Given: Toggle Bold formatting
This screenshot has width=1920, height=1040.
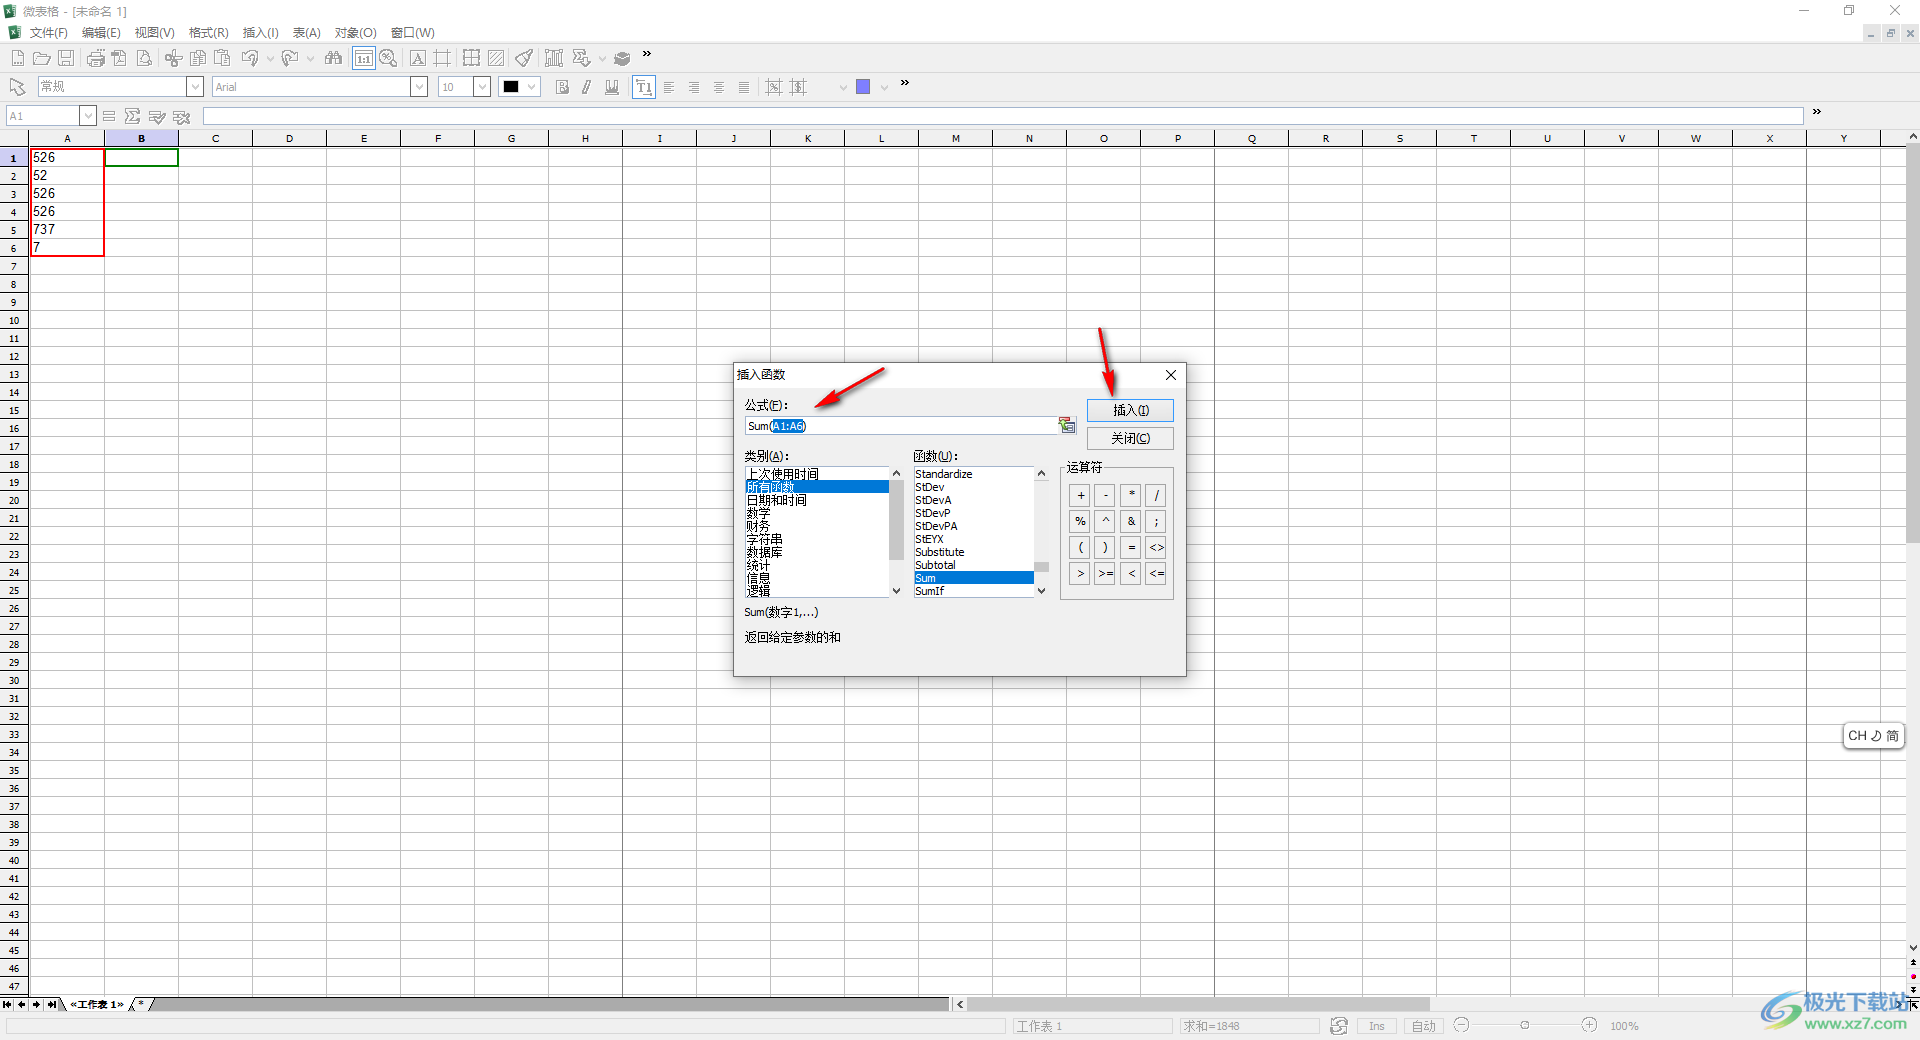Looking at the screenshot, I should (x=562, y=87).
